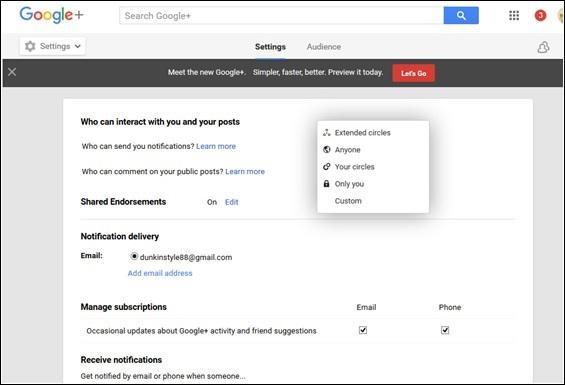The height and width of the screenshot is (385, 565).
Task: Open the Google apps grid icon
Action: (514, 16)
